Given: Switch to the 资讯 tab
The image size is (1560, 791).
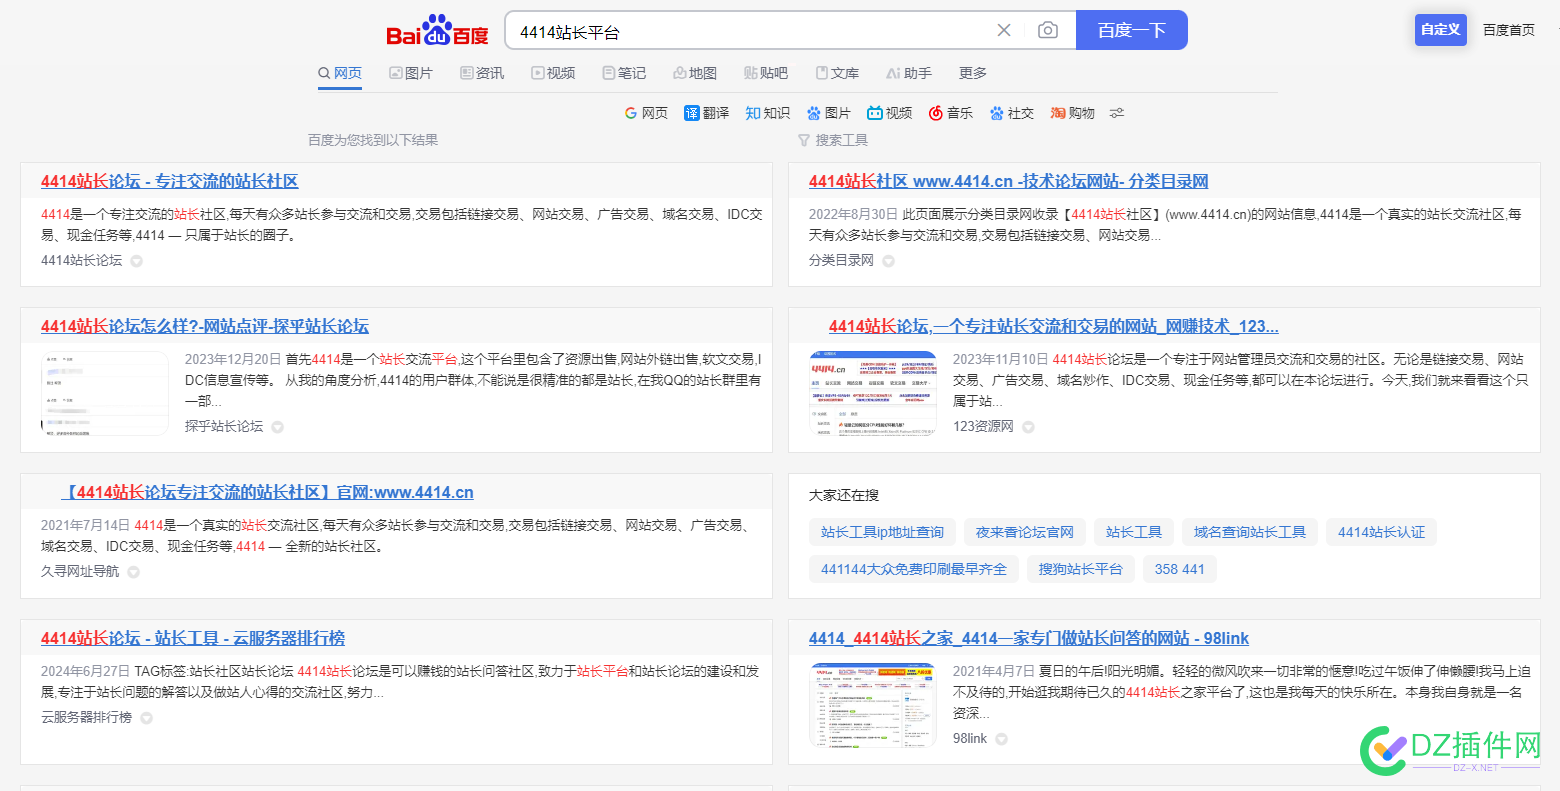Looking at the screenshot, I should [482, 73].
